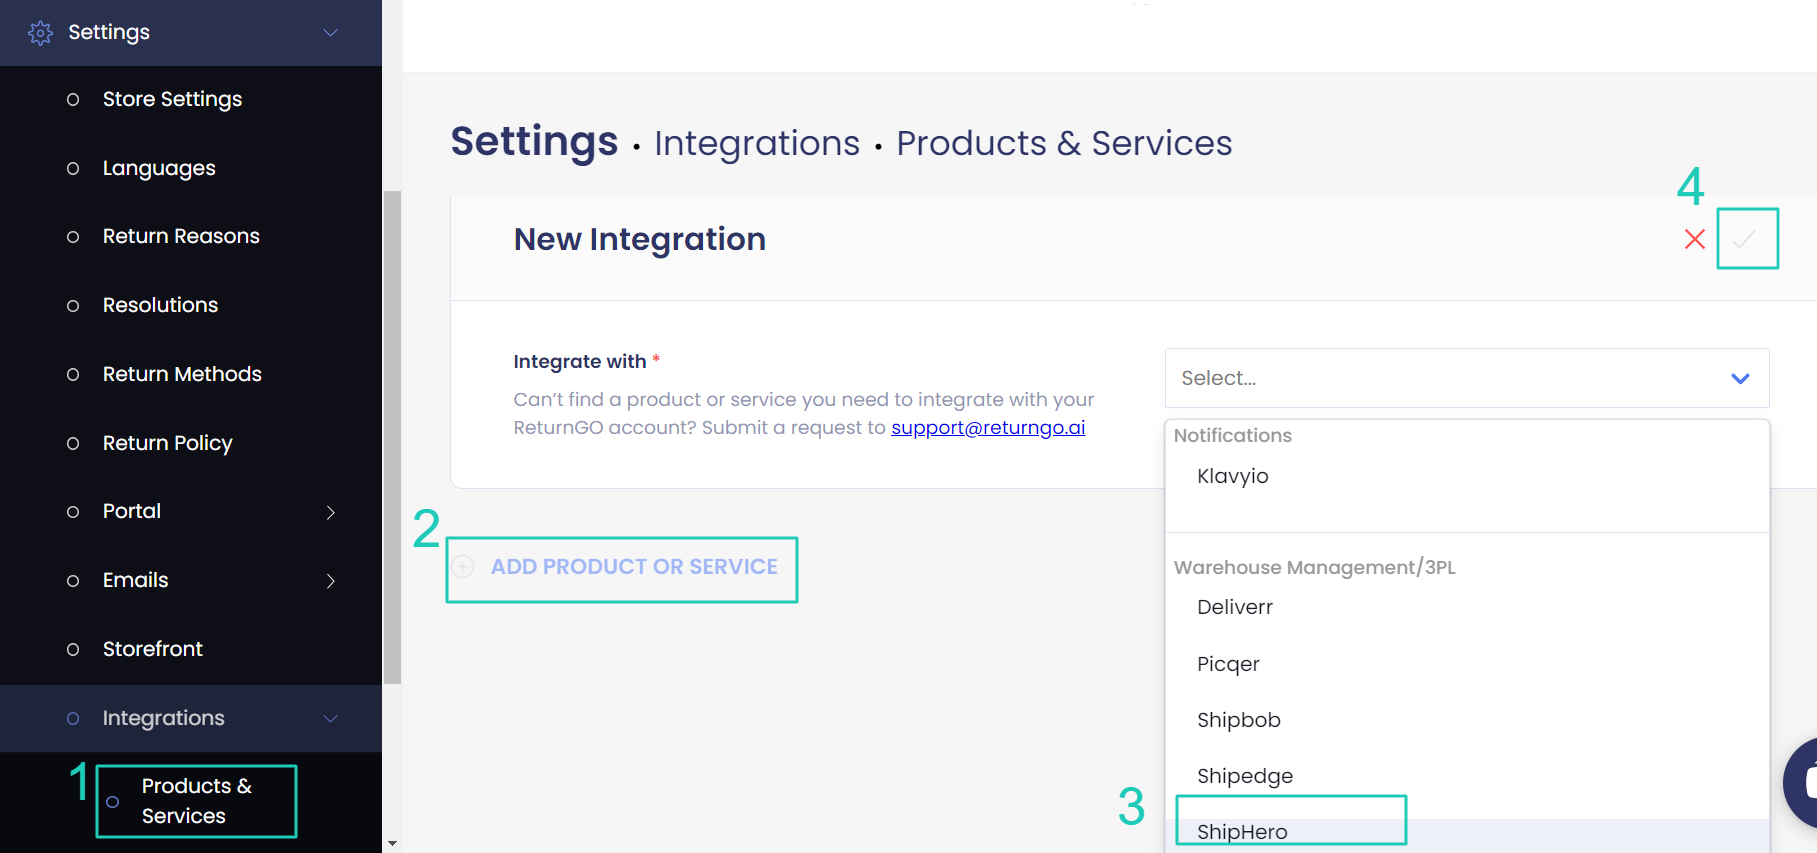Open the Integrate with Select dropdown
This screenshot has height=853, width=1817.
(1467, 378)
